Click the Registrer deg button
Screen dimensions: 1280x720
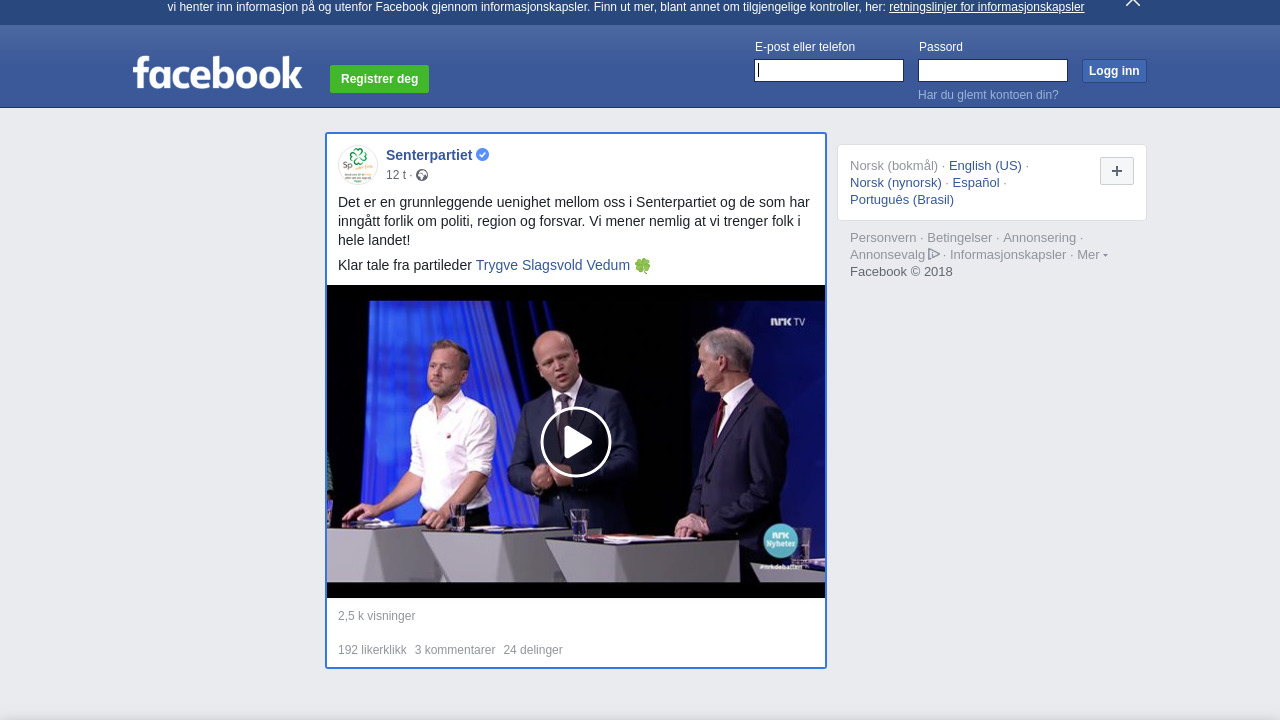(x=380, y=79)
